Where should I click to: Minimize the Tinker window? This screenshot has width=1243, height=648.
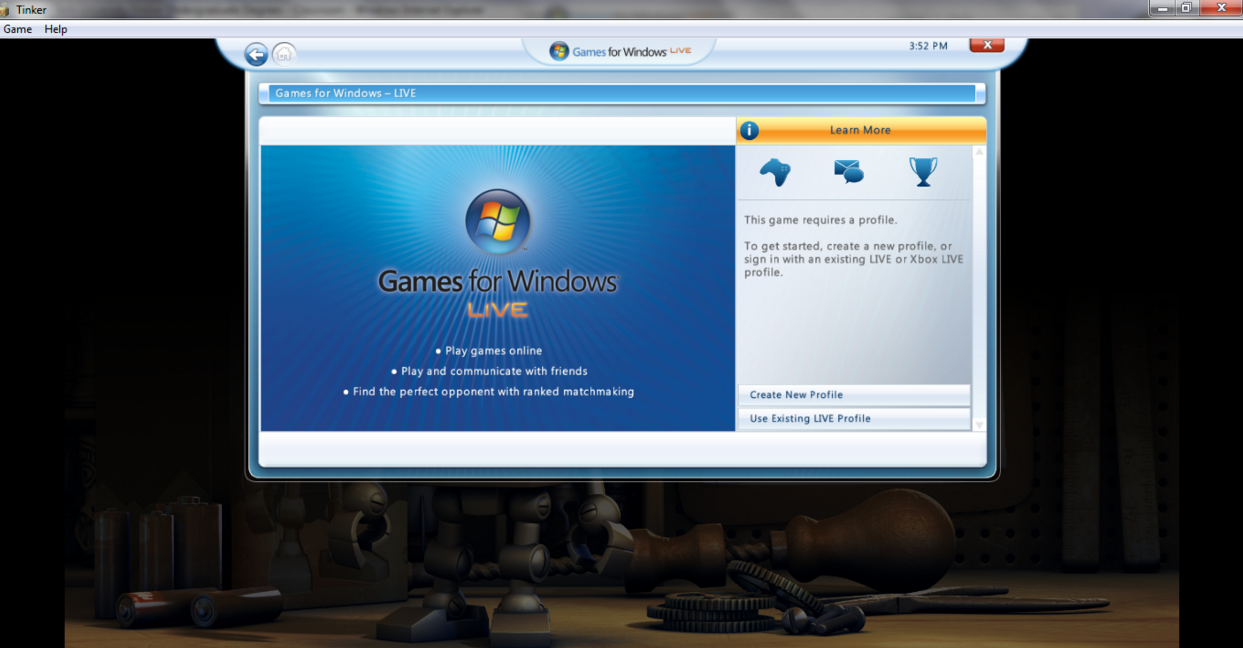[1162, 8]
